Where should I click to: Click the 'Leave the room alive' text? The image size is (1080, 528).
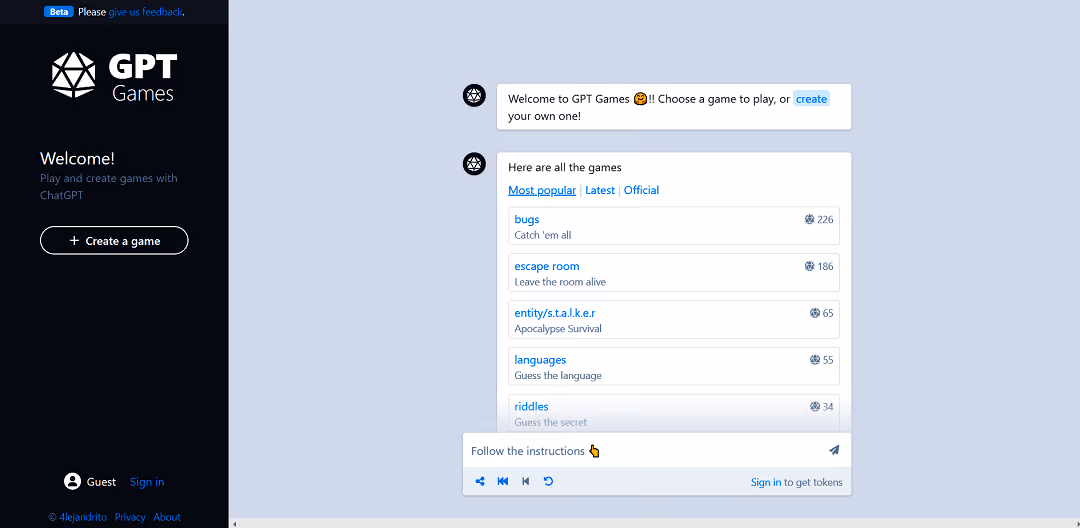(560, 282)
